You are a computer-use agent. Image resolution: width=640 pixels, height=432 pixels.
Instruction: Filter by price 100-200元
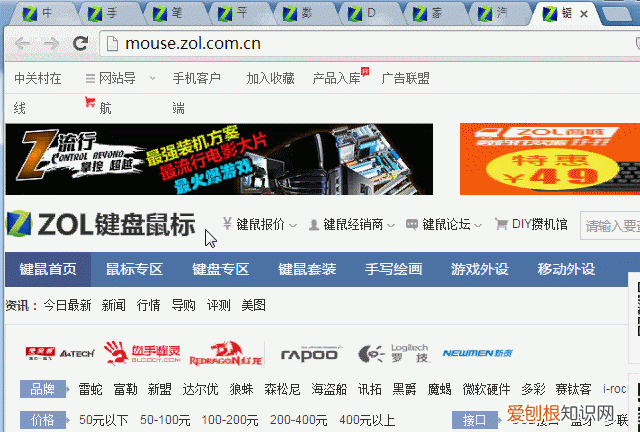(230, 420)
